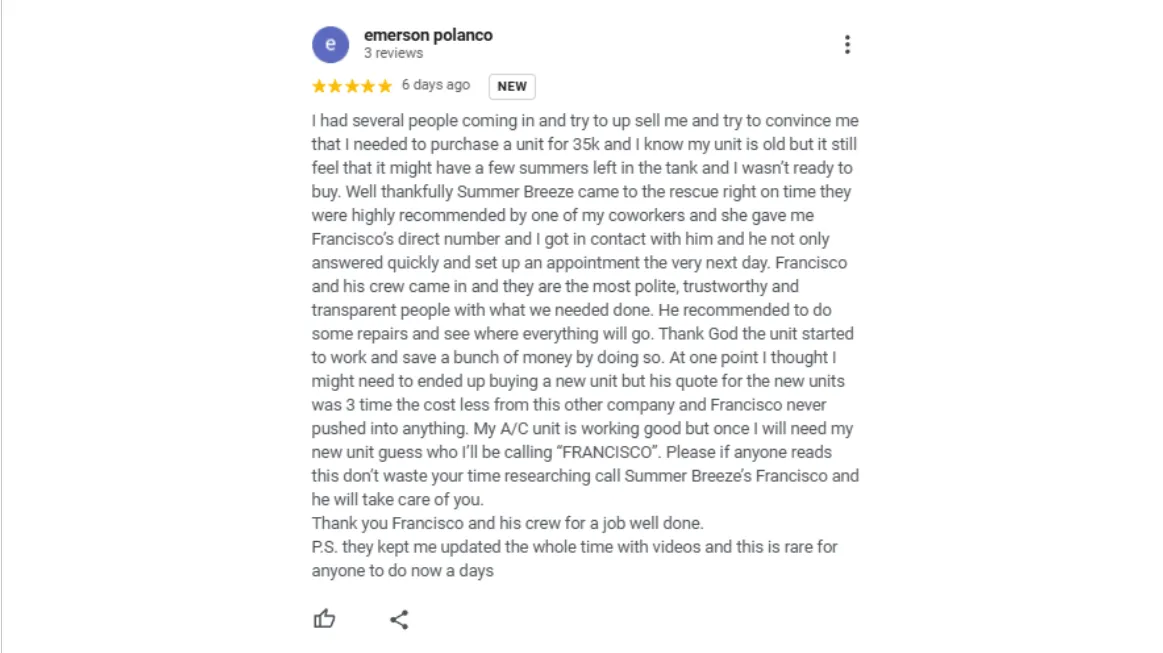This screenshot has height=653, width=1163.
Task: Select the he will take care of you line
Action: [398, 499]
